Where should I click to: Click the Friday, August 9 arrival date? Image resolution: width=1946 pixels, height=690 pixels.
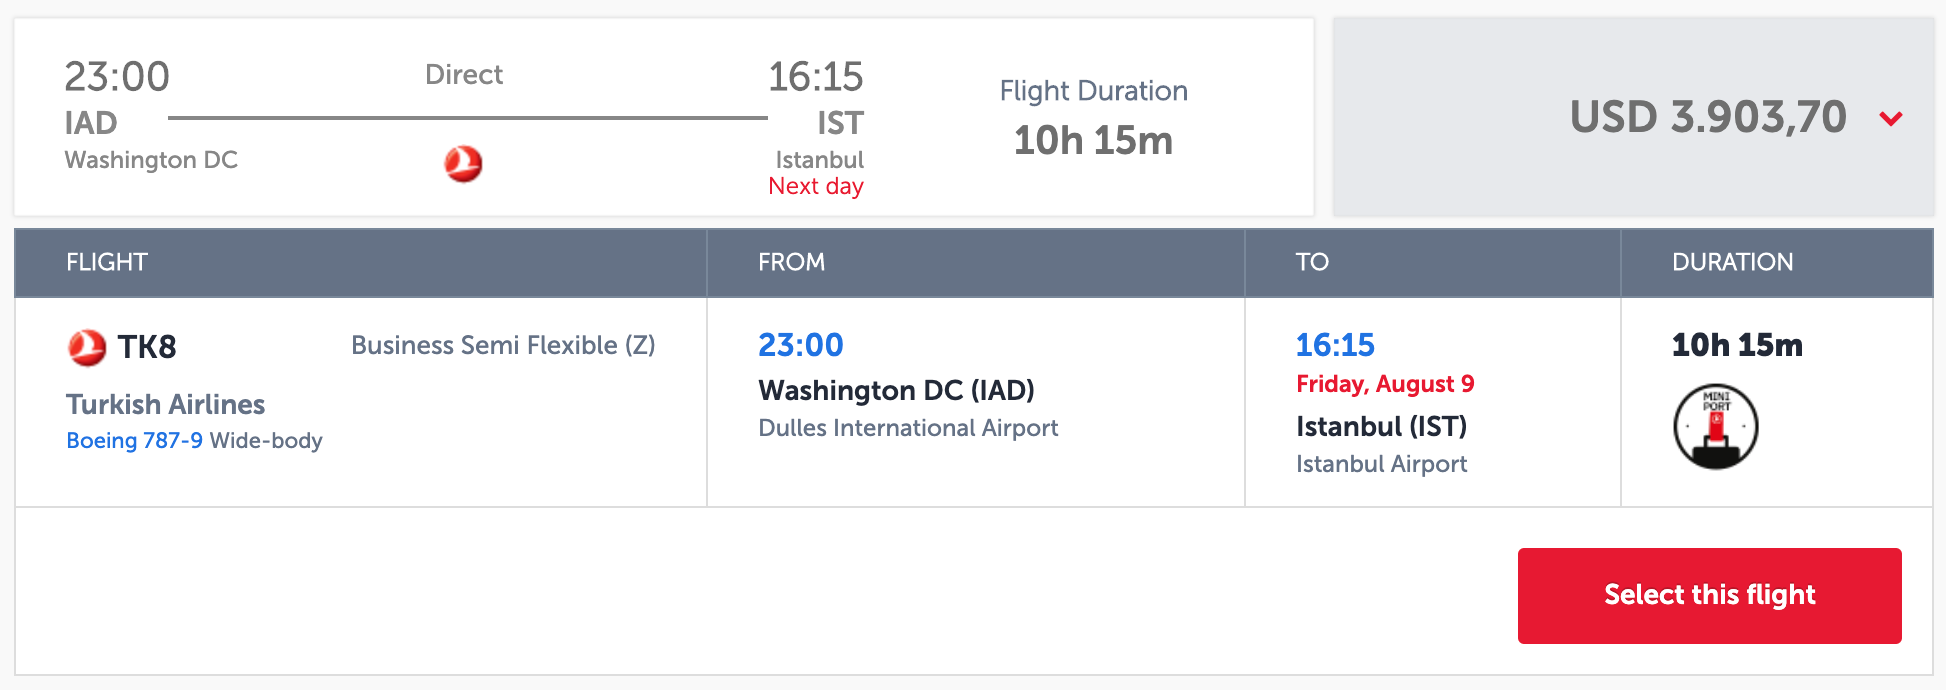(1385, 384)
